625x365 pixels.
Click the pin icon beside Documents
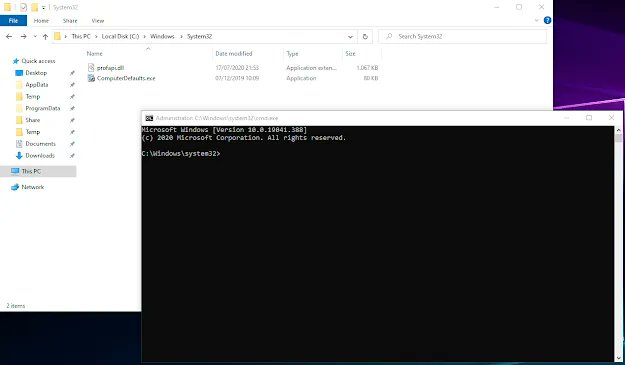click(x=72, y=144)
